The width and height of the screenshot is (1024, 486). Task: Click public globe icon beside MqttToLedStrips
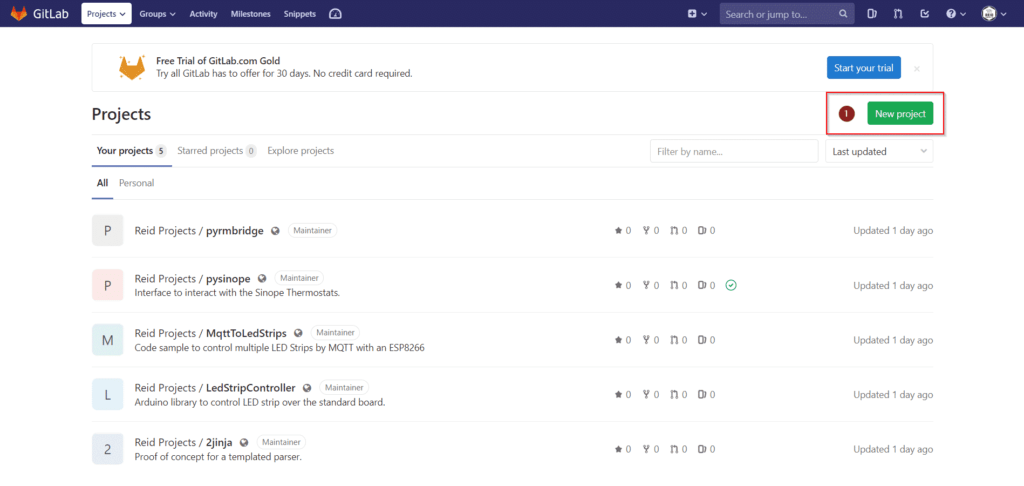298,333
